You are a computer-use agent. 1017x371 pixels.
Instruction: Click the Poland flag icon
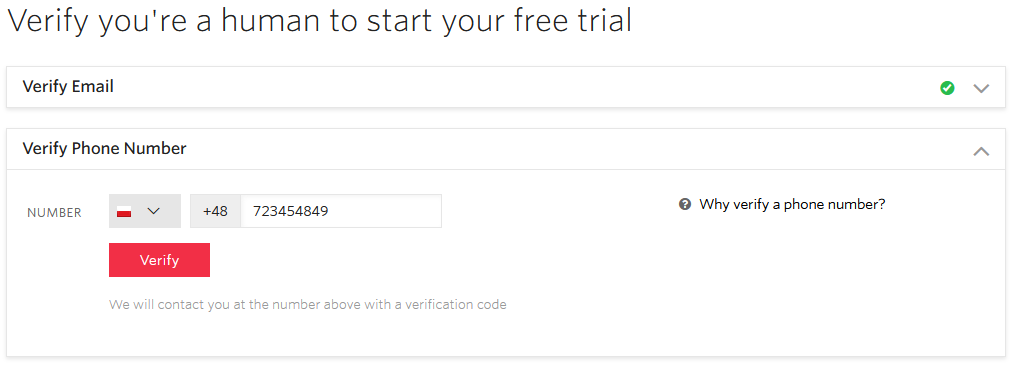(124, 211)
